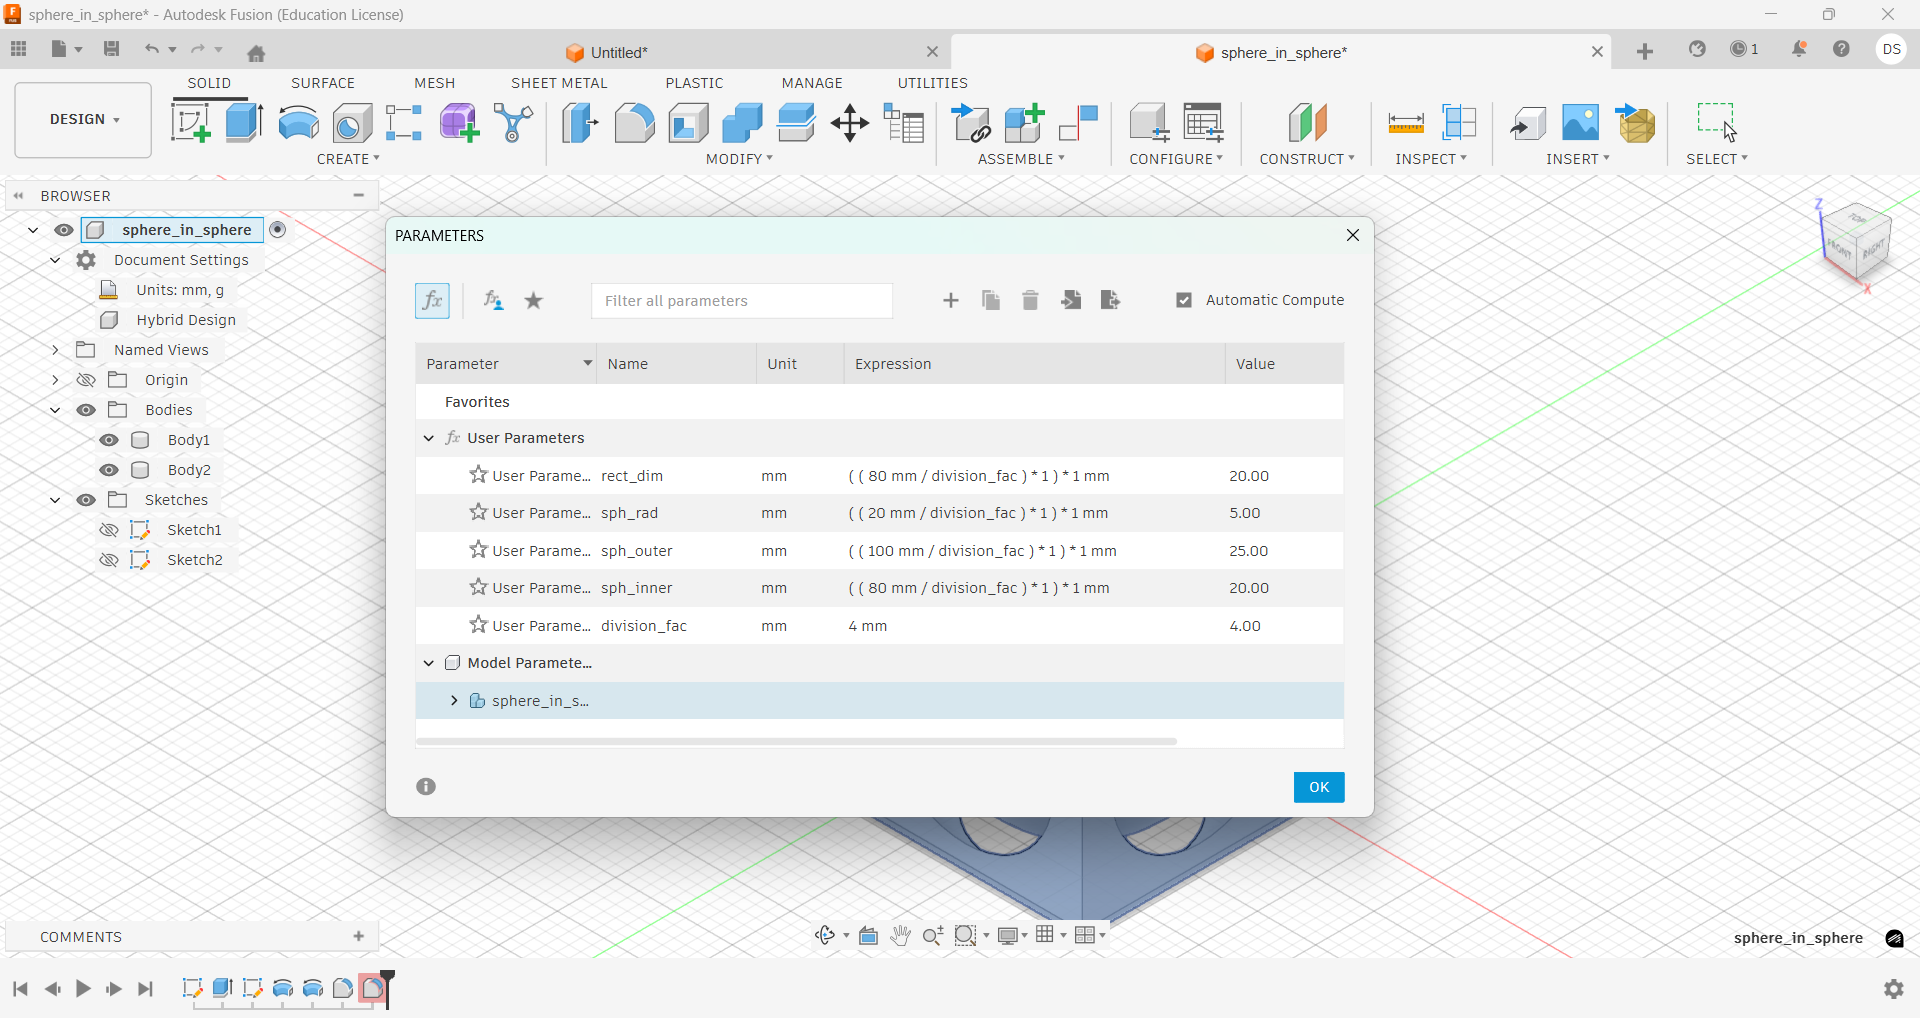Image resolution: width=1920 pixels, height=1018 pixels.
Task: Expand the Named Views folder
Action: [x=56, y=350]
